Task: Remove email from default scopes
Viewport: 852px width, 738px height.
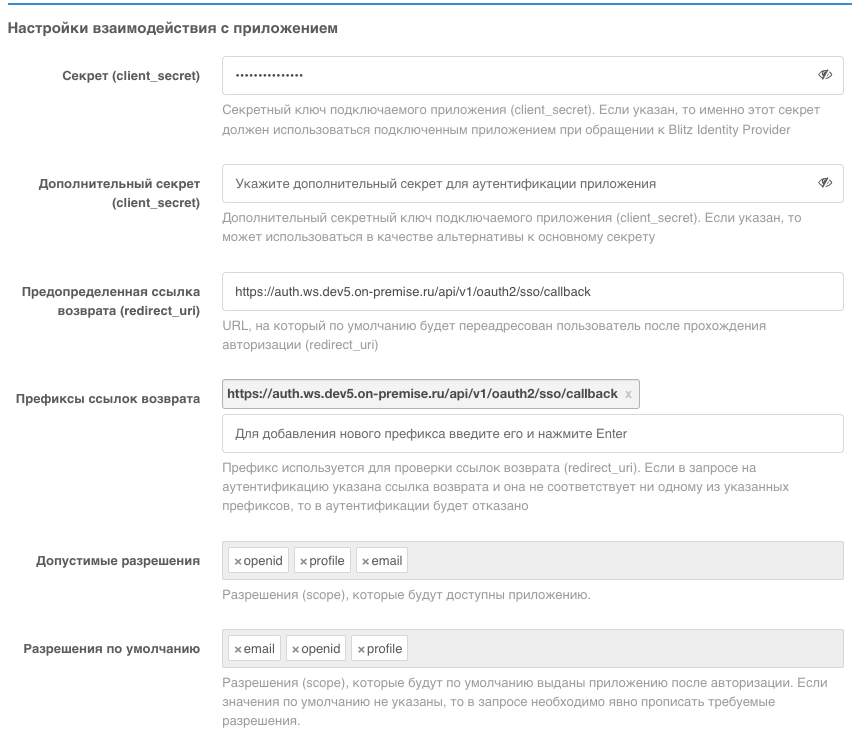Action: (238, 650)
